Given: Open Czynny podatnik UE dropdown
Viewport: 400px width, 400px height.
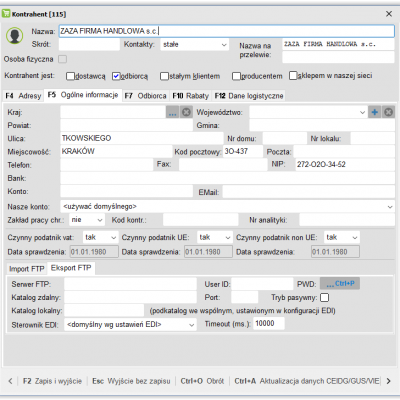Looking at the screenshot, I should tap(215, 237).
